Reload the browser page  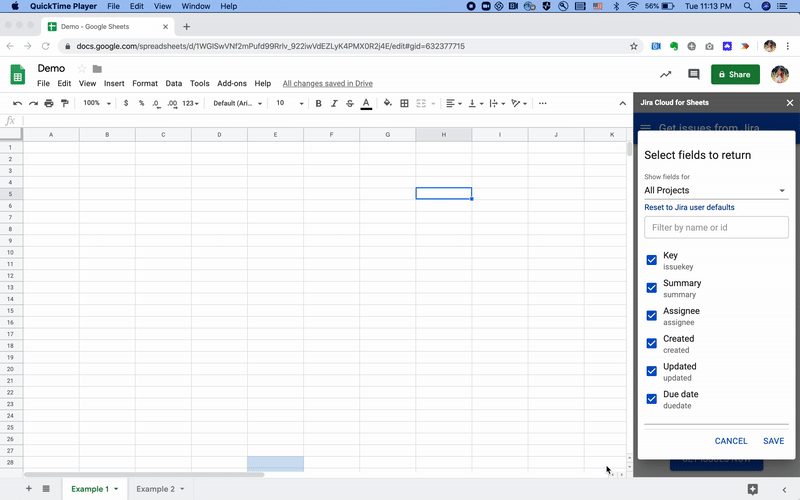click(45, 46)
